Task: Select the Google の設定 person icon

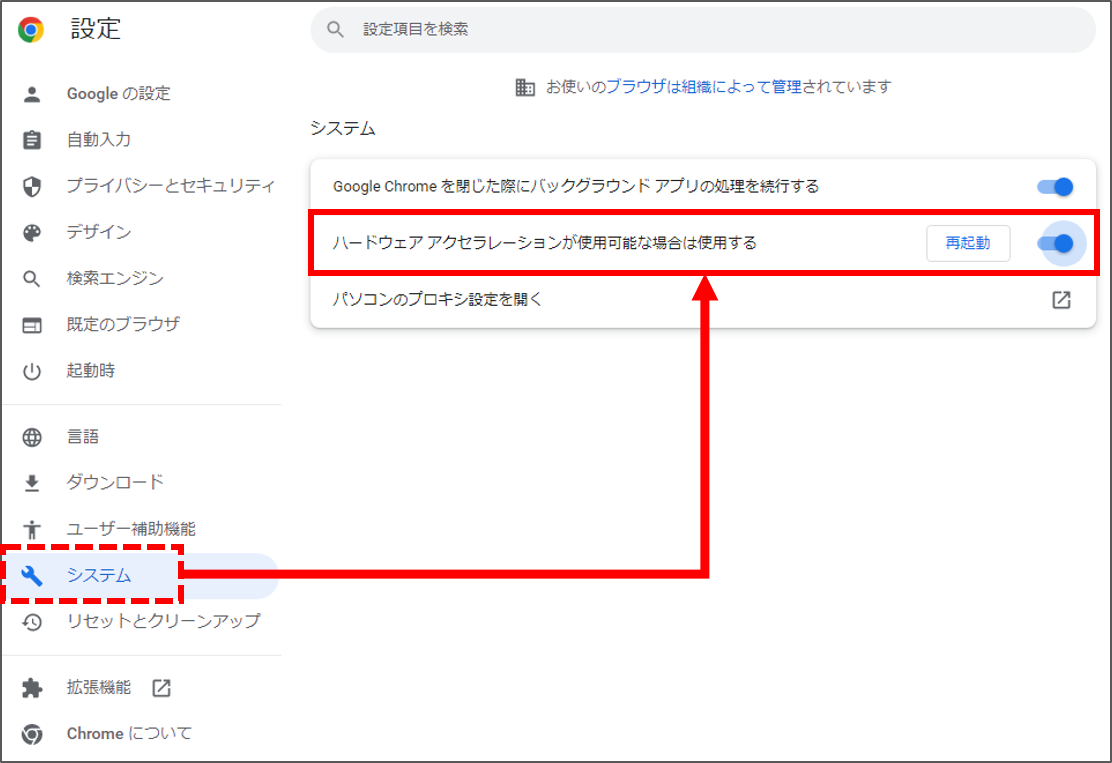Action: (33, 93)
